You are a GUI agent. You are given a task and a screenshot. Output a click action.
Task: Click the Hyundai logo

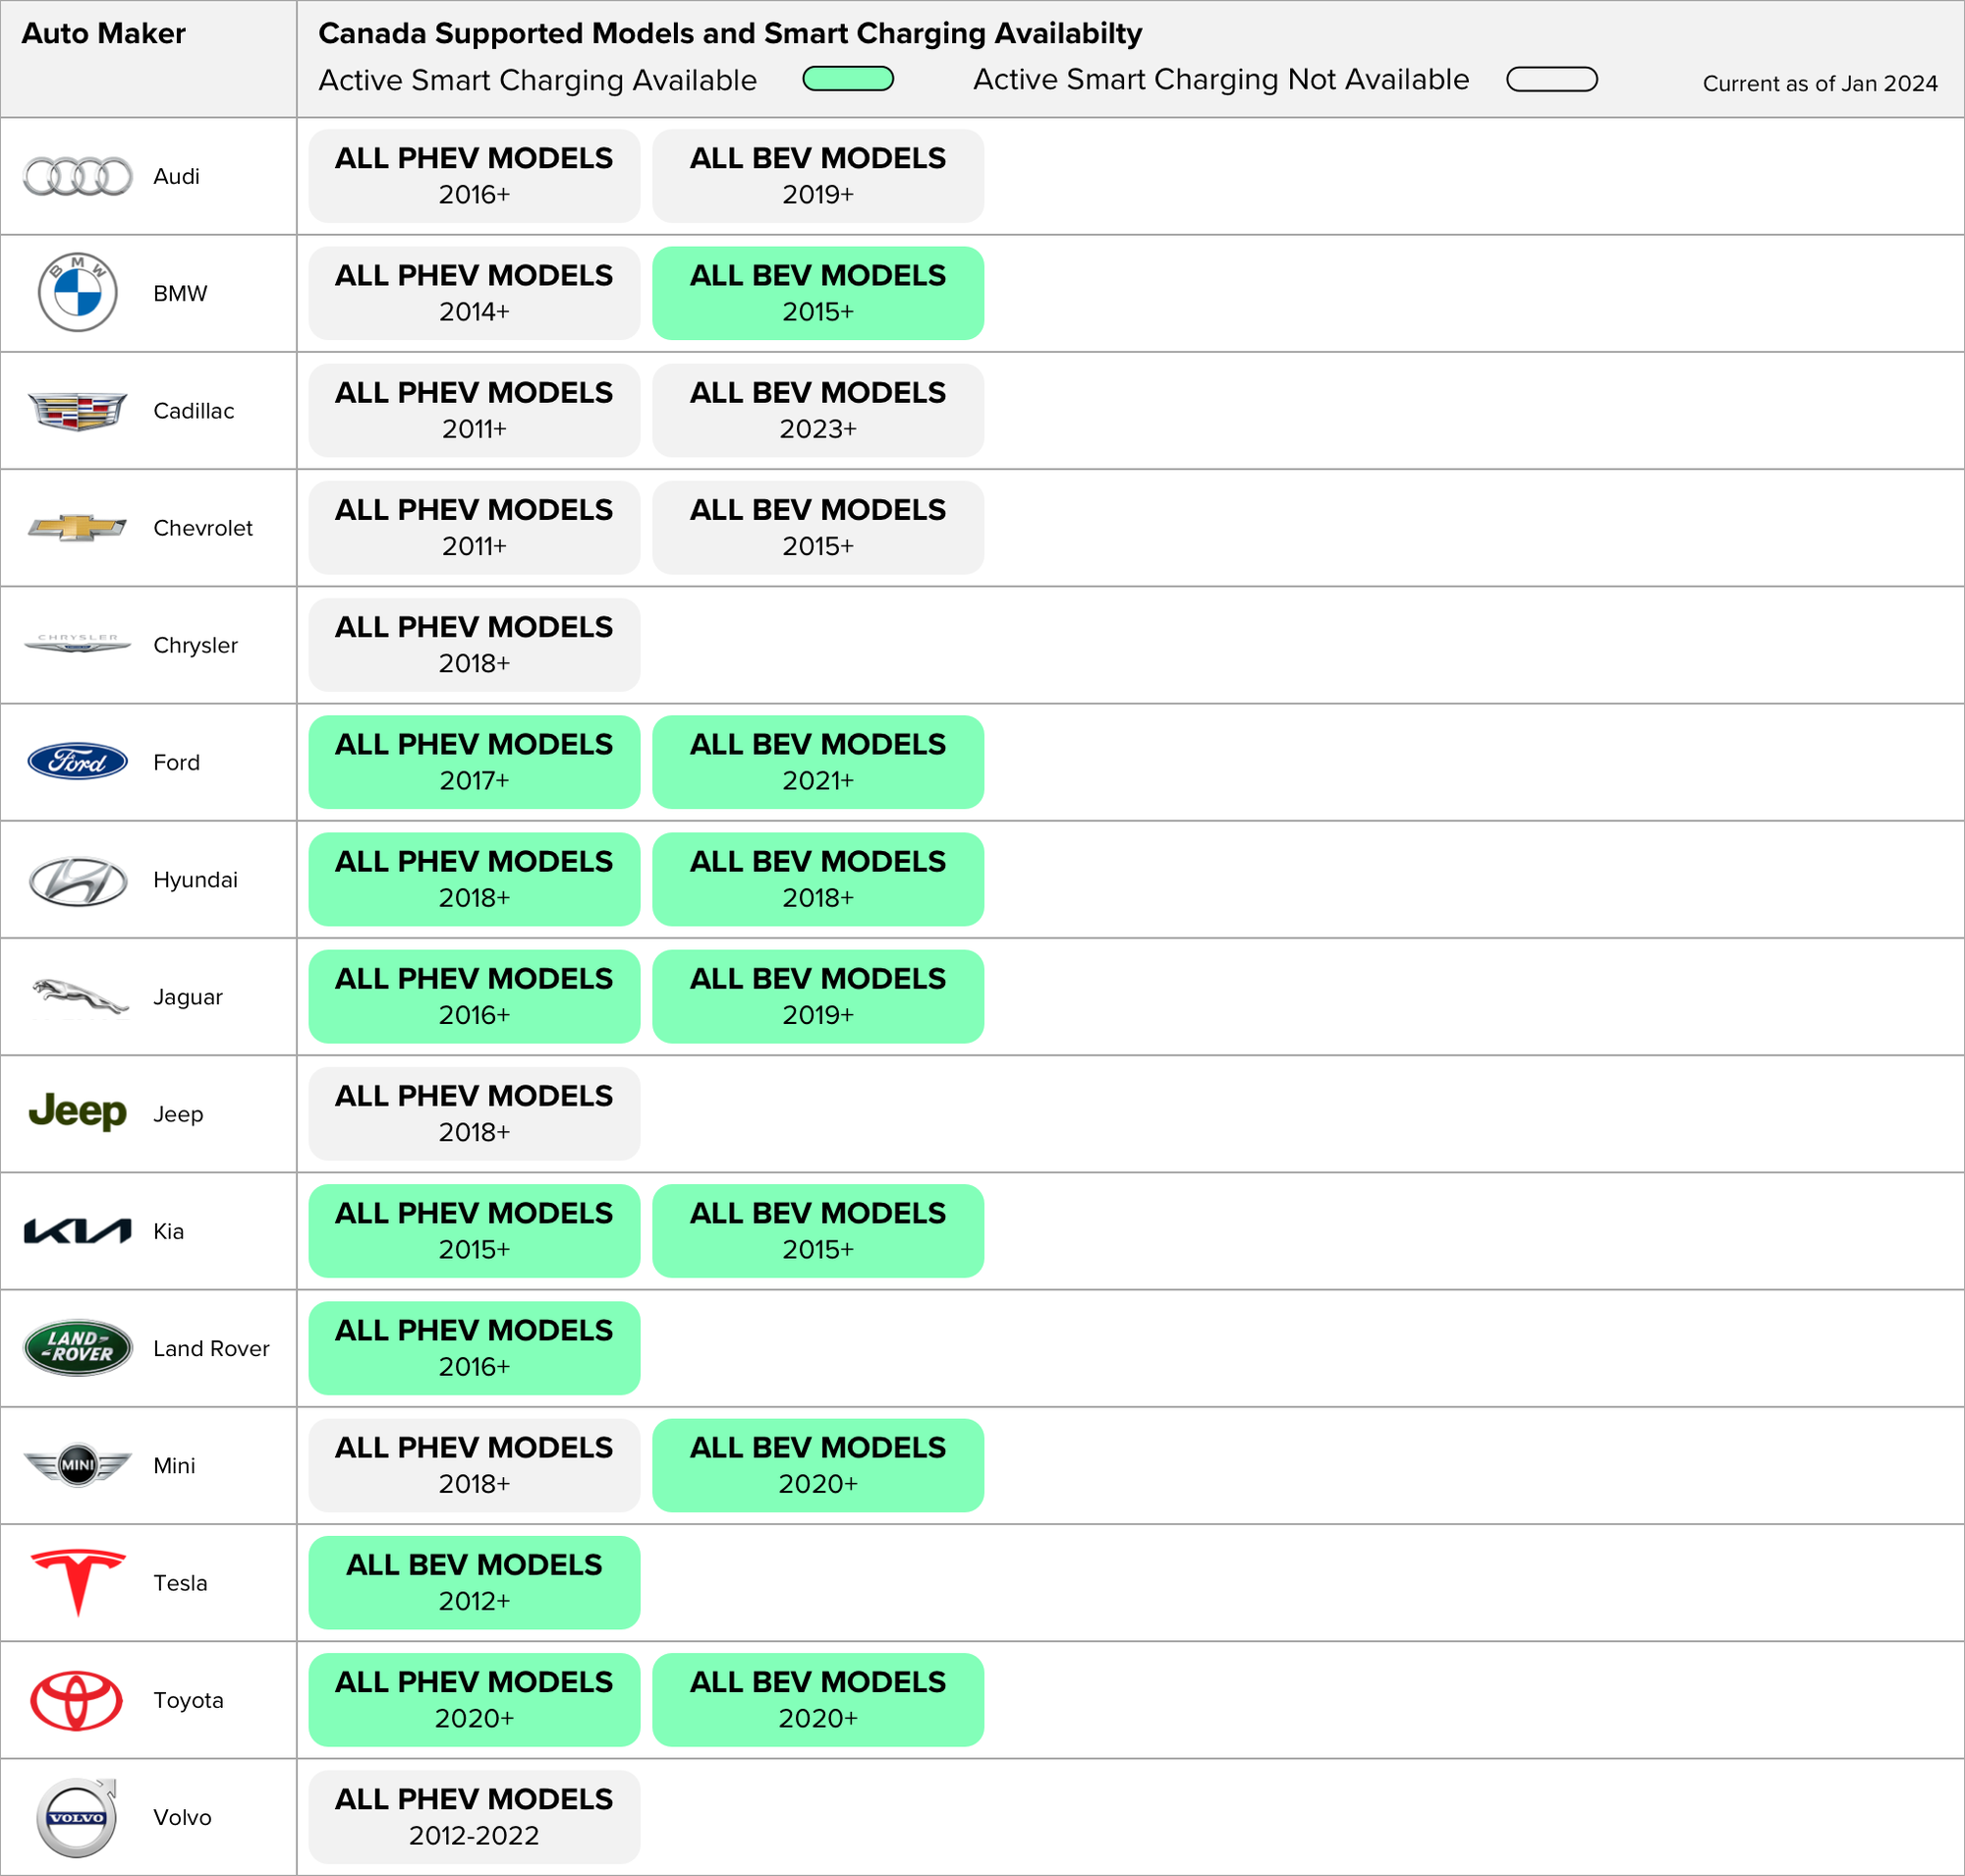tap(77, 881)
